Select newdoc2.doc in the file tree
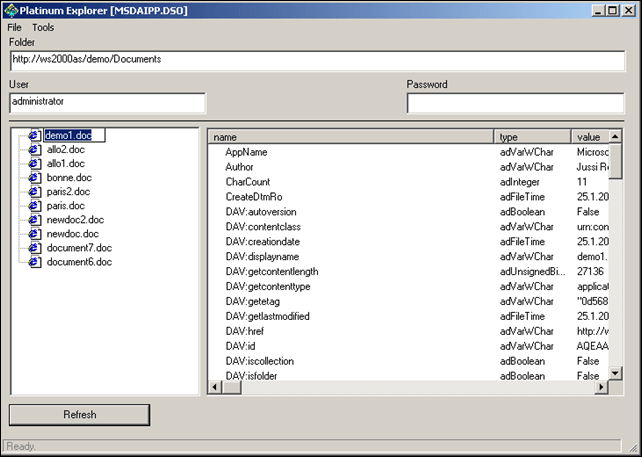This screenshot has width=642, height=457. pos(75,219)
